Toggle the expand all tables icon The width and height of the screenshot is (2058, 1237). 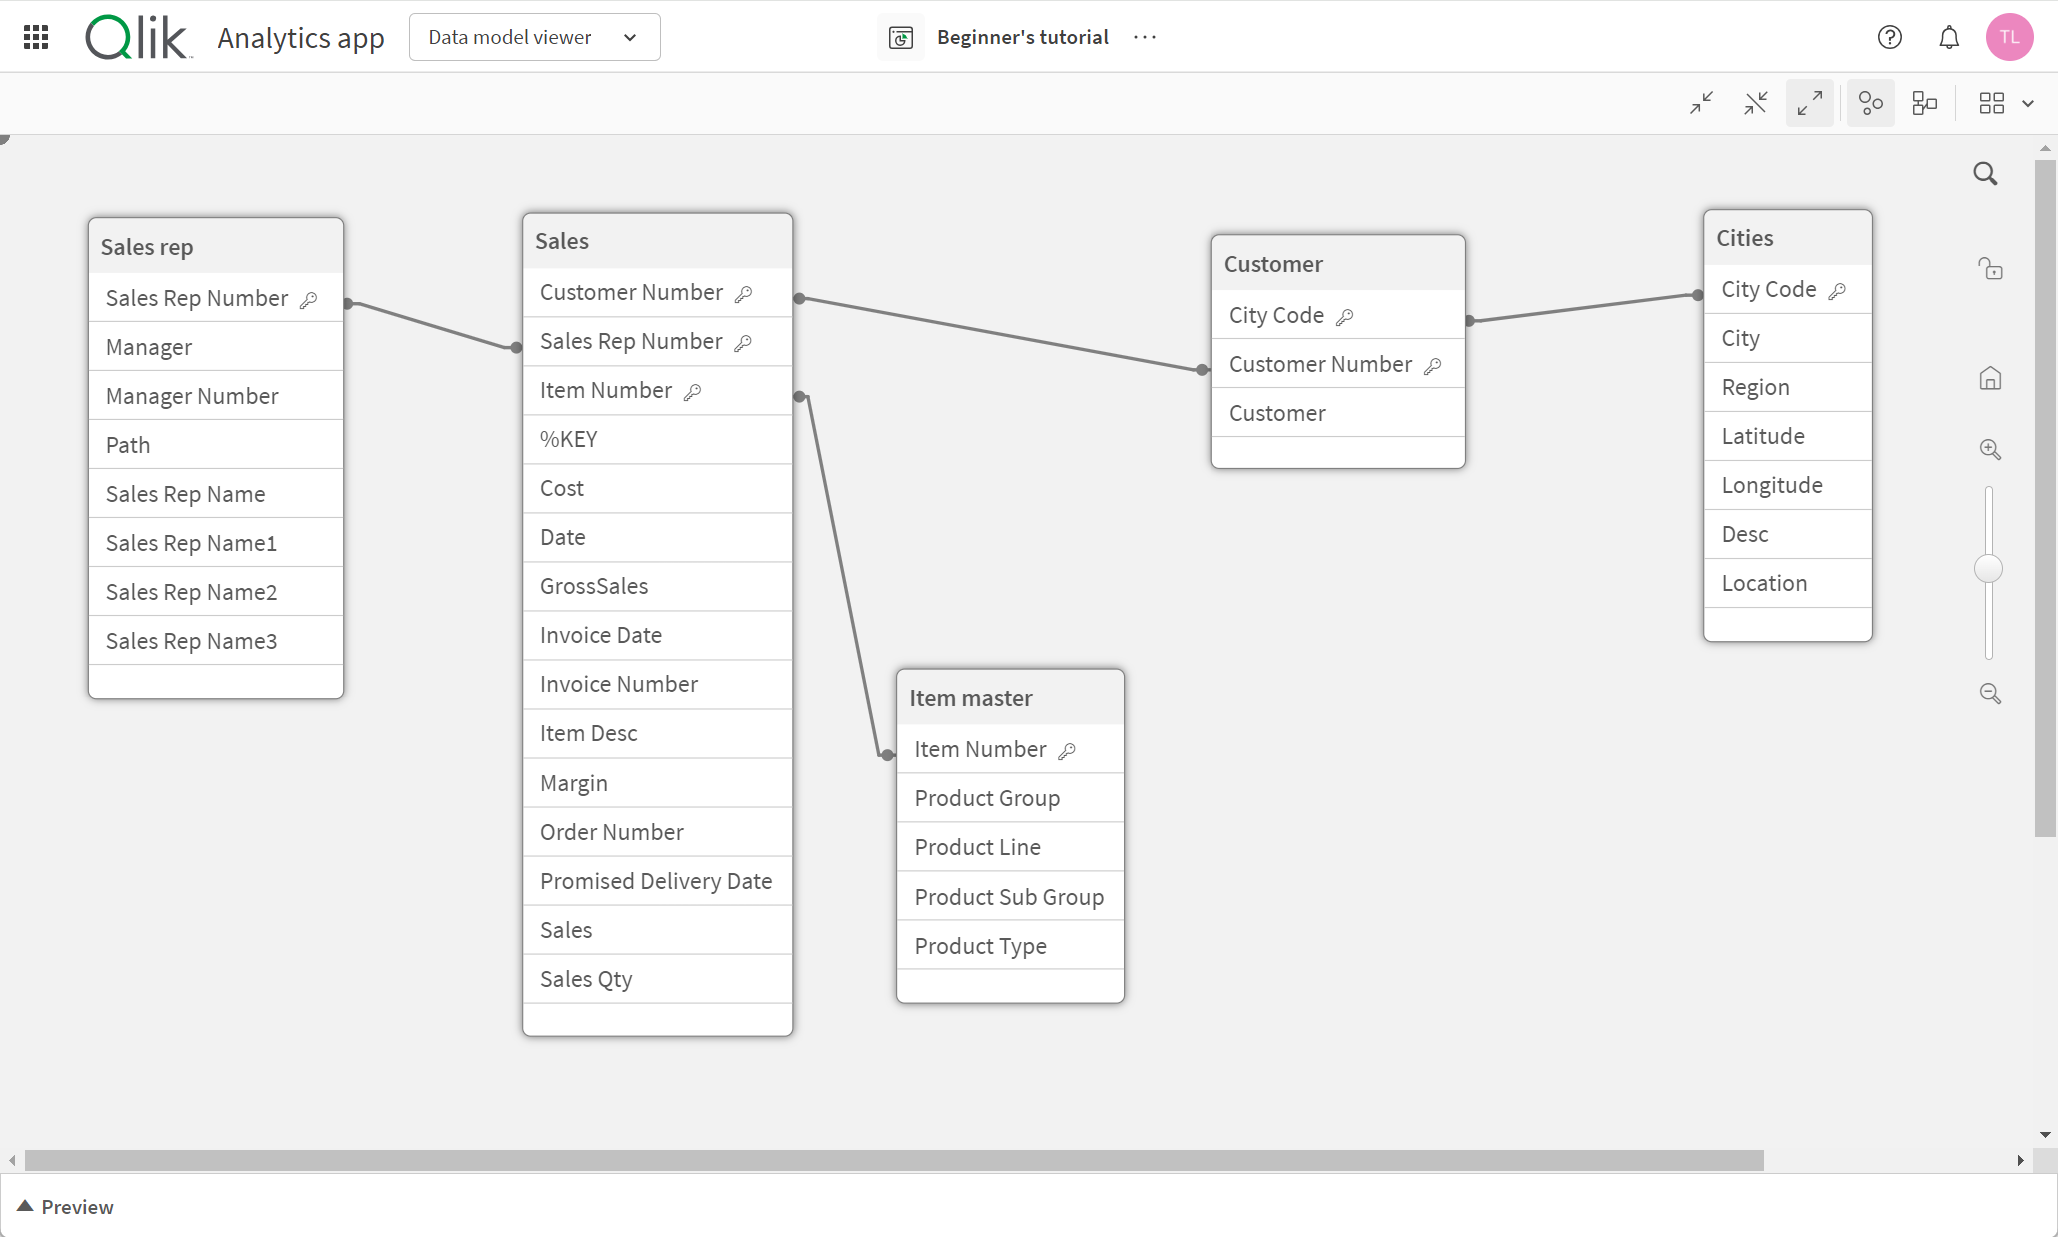[1811, 104]
